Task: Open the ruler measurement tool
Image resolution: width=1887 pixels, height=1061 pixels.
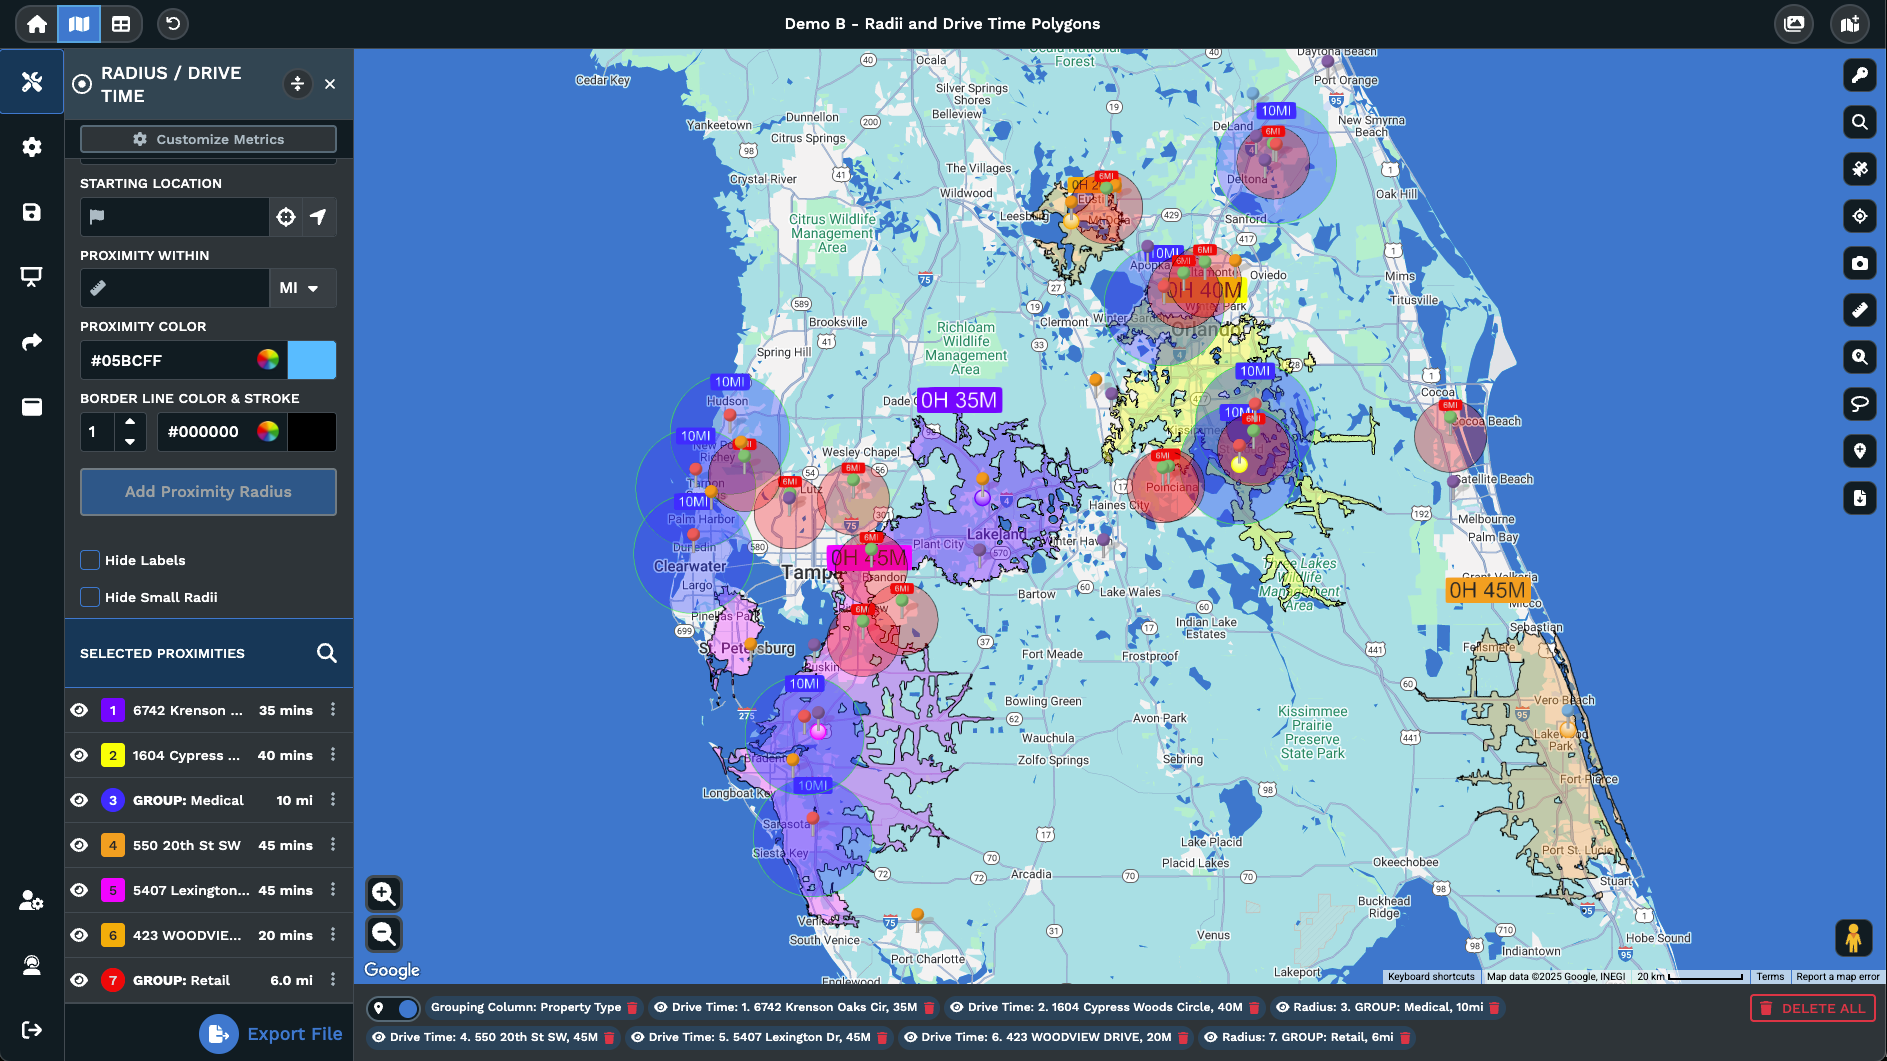Action: pyautogui.click(x=1859, y=310)
